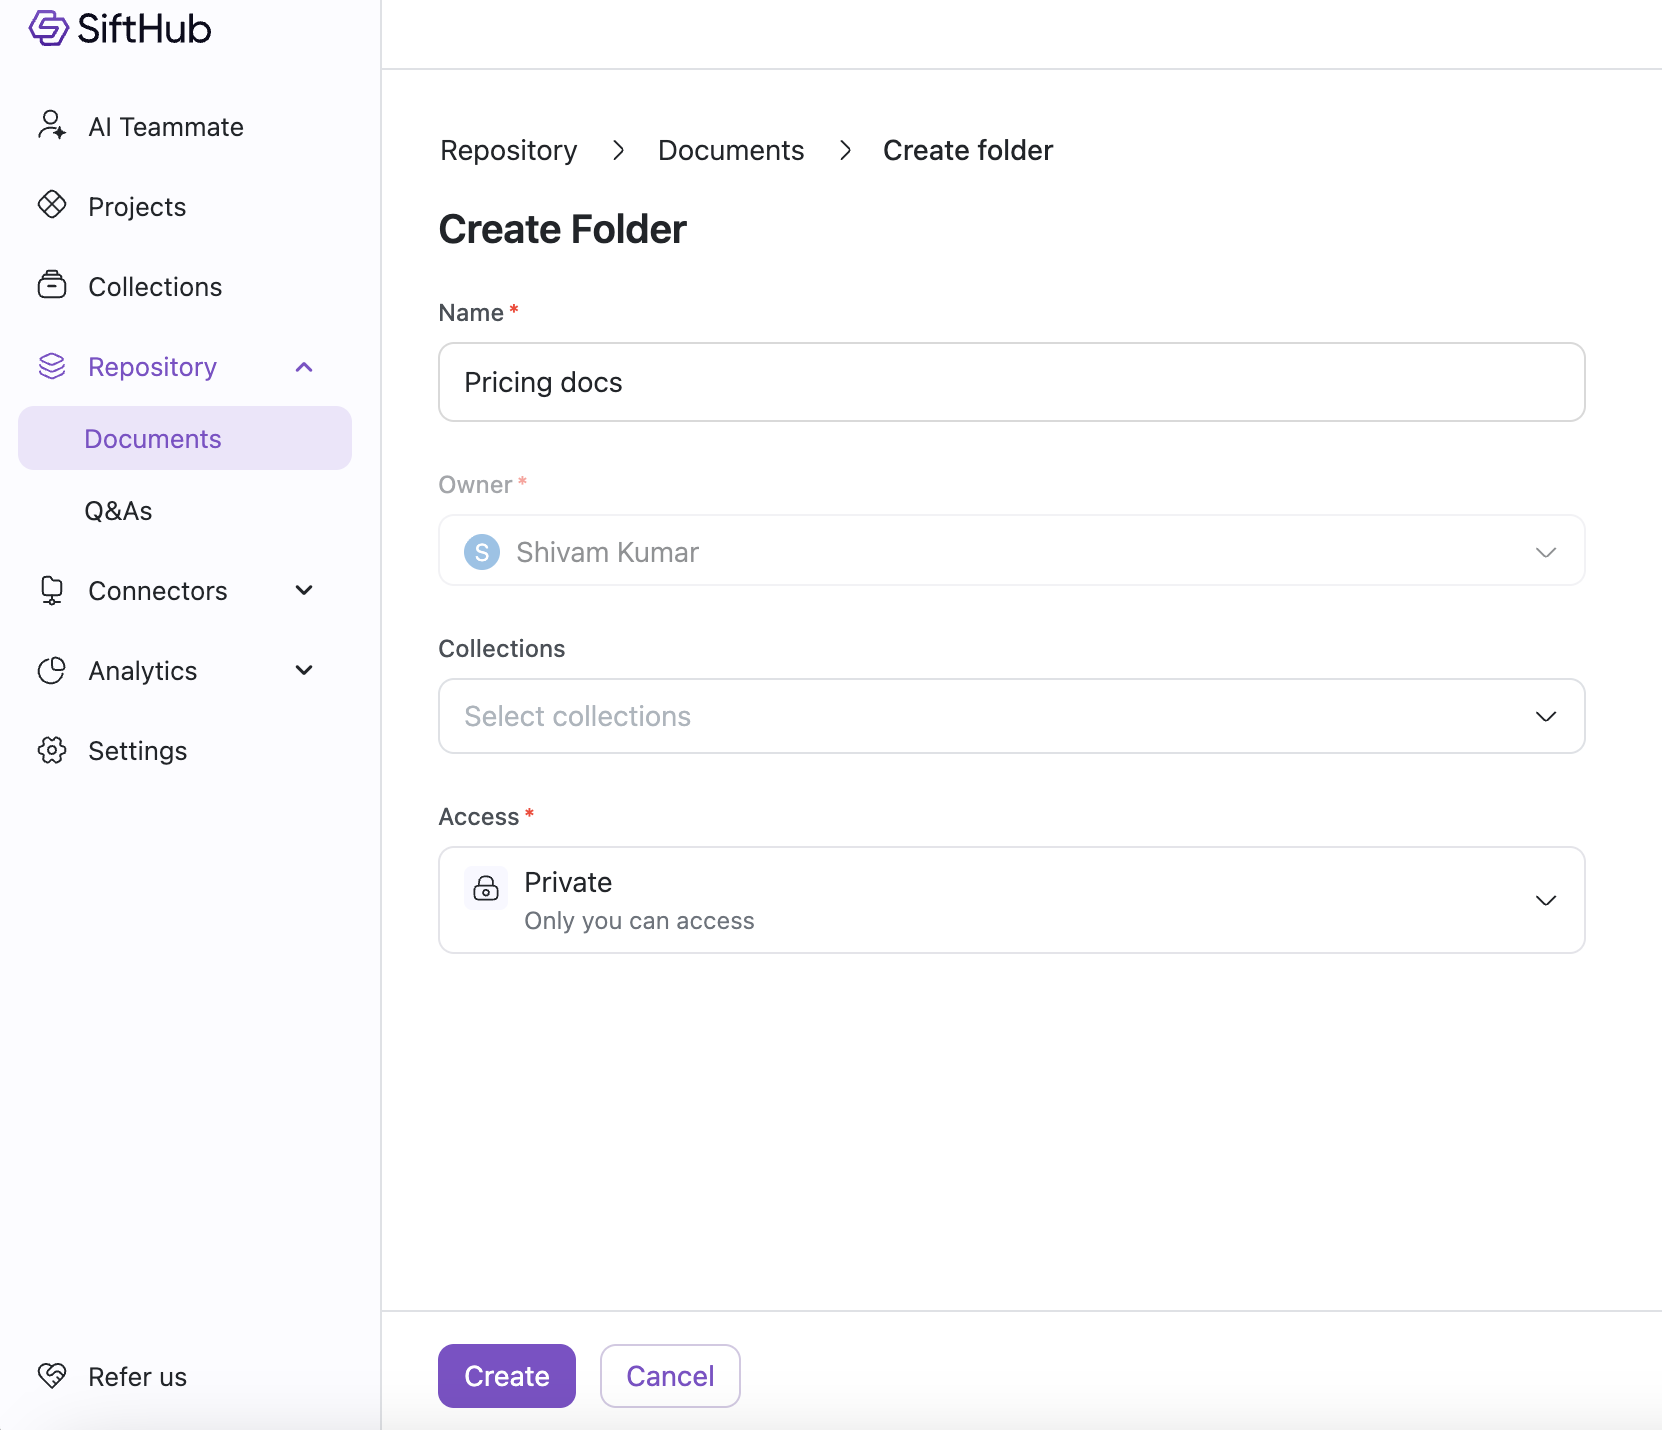Click the AI Teammate person icon
Image resolution: width=1662 pixels, height=1430 pixels.
tap(52, 126)
